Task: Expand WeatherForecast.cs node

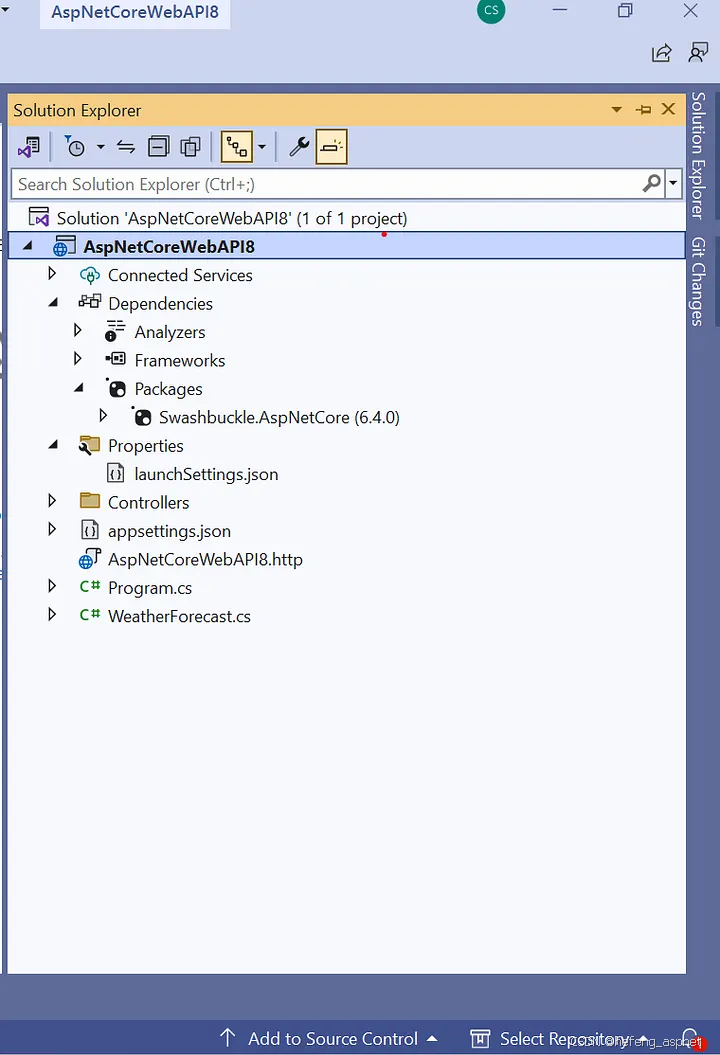Action: (52, 614)
